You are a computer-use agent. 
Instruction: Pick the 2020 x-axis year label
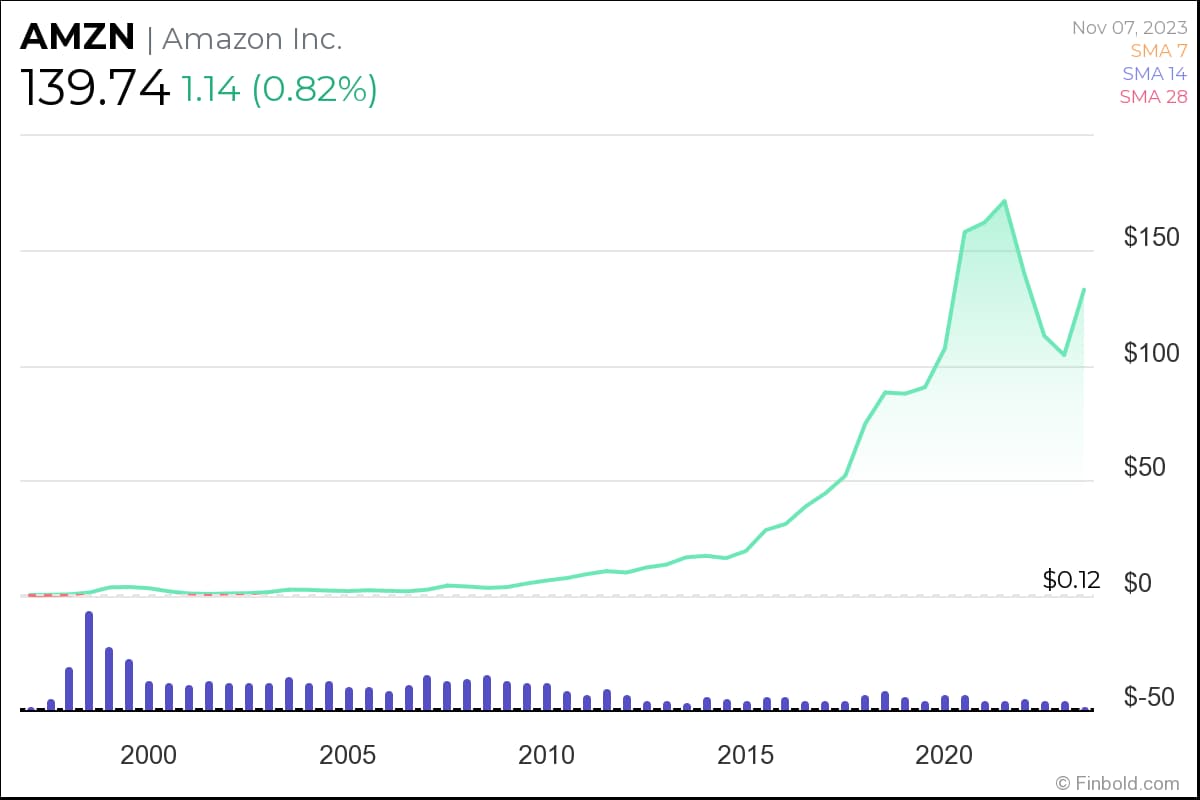click(944, 755)
